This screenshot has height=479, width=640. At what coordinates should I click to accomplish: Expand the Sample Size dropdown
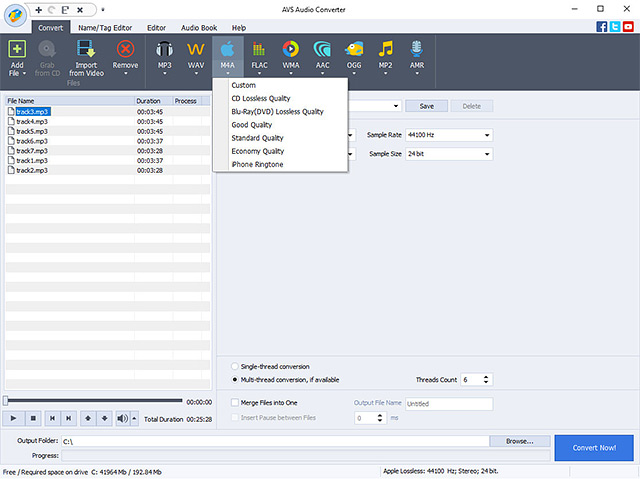[448, 154]
